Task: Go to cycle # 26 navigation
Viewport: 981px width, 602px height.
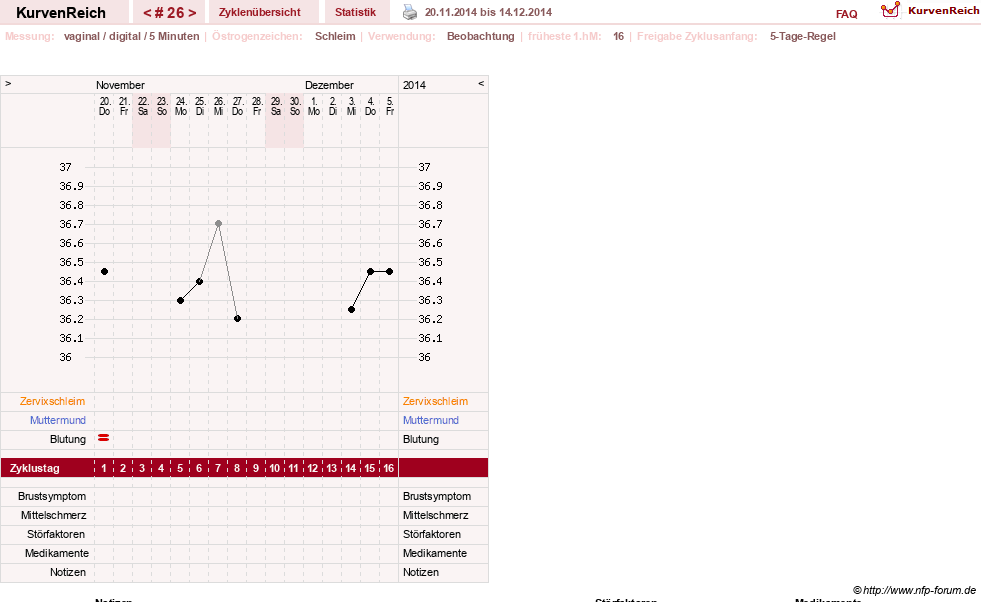Action: (170, 13)
